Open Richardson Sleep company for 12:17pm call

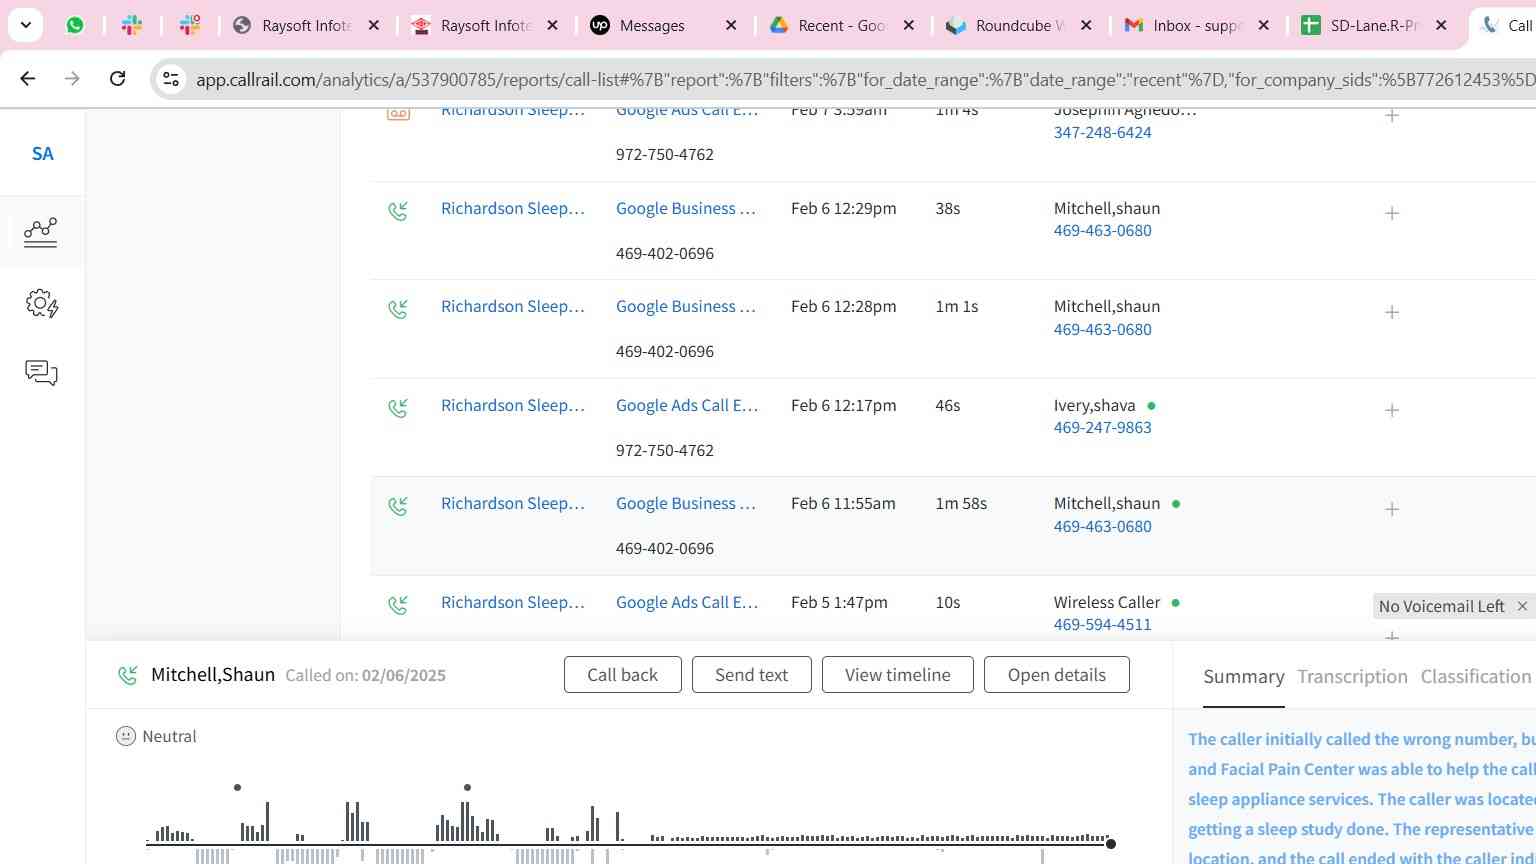click(x=513, y=405)
